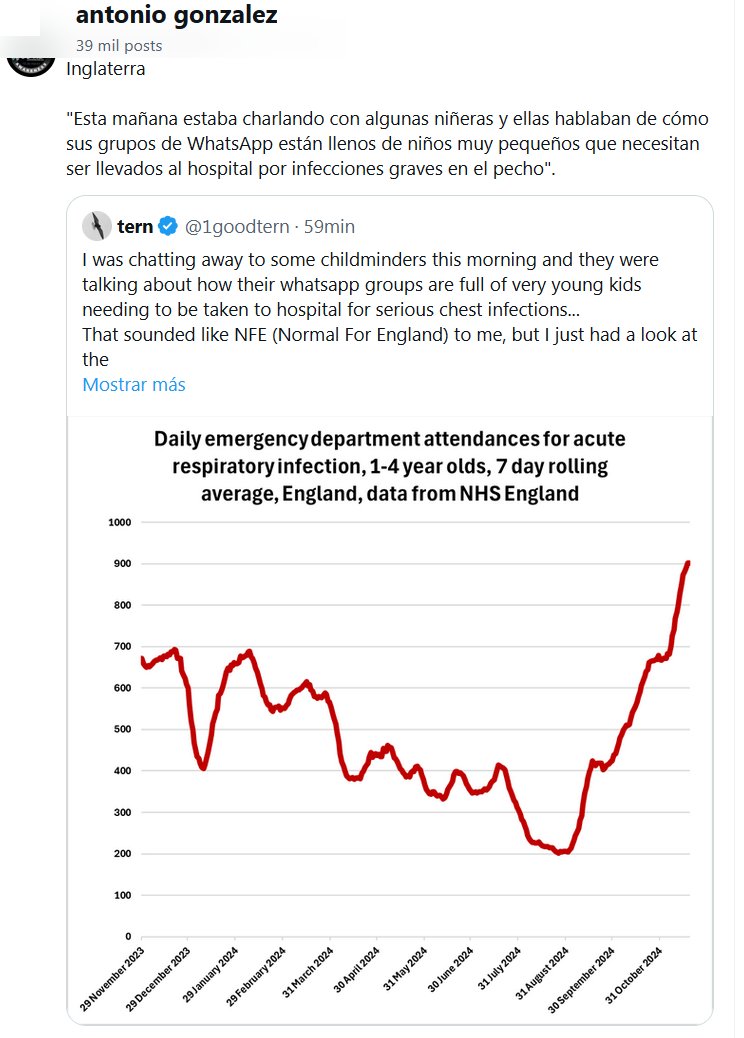Click the "tern" display name
Screen dimensions: 744x1038
135,227
